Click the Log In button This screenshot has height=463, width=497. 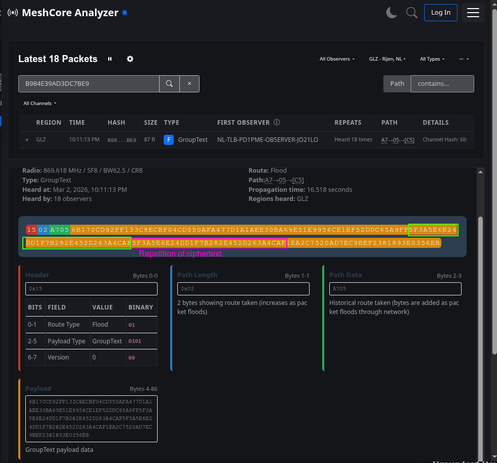[441, 13]
